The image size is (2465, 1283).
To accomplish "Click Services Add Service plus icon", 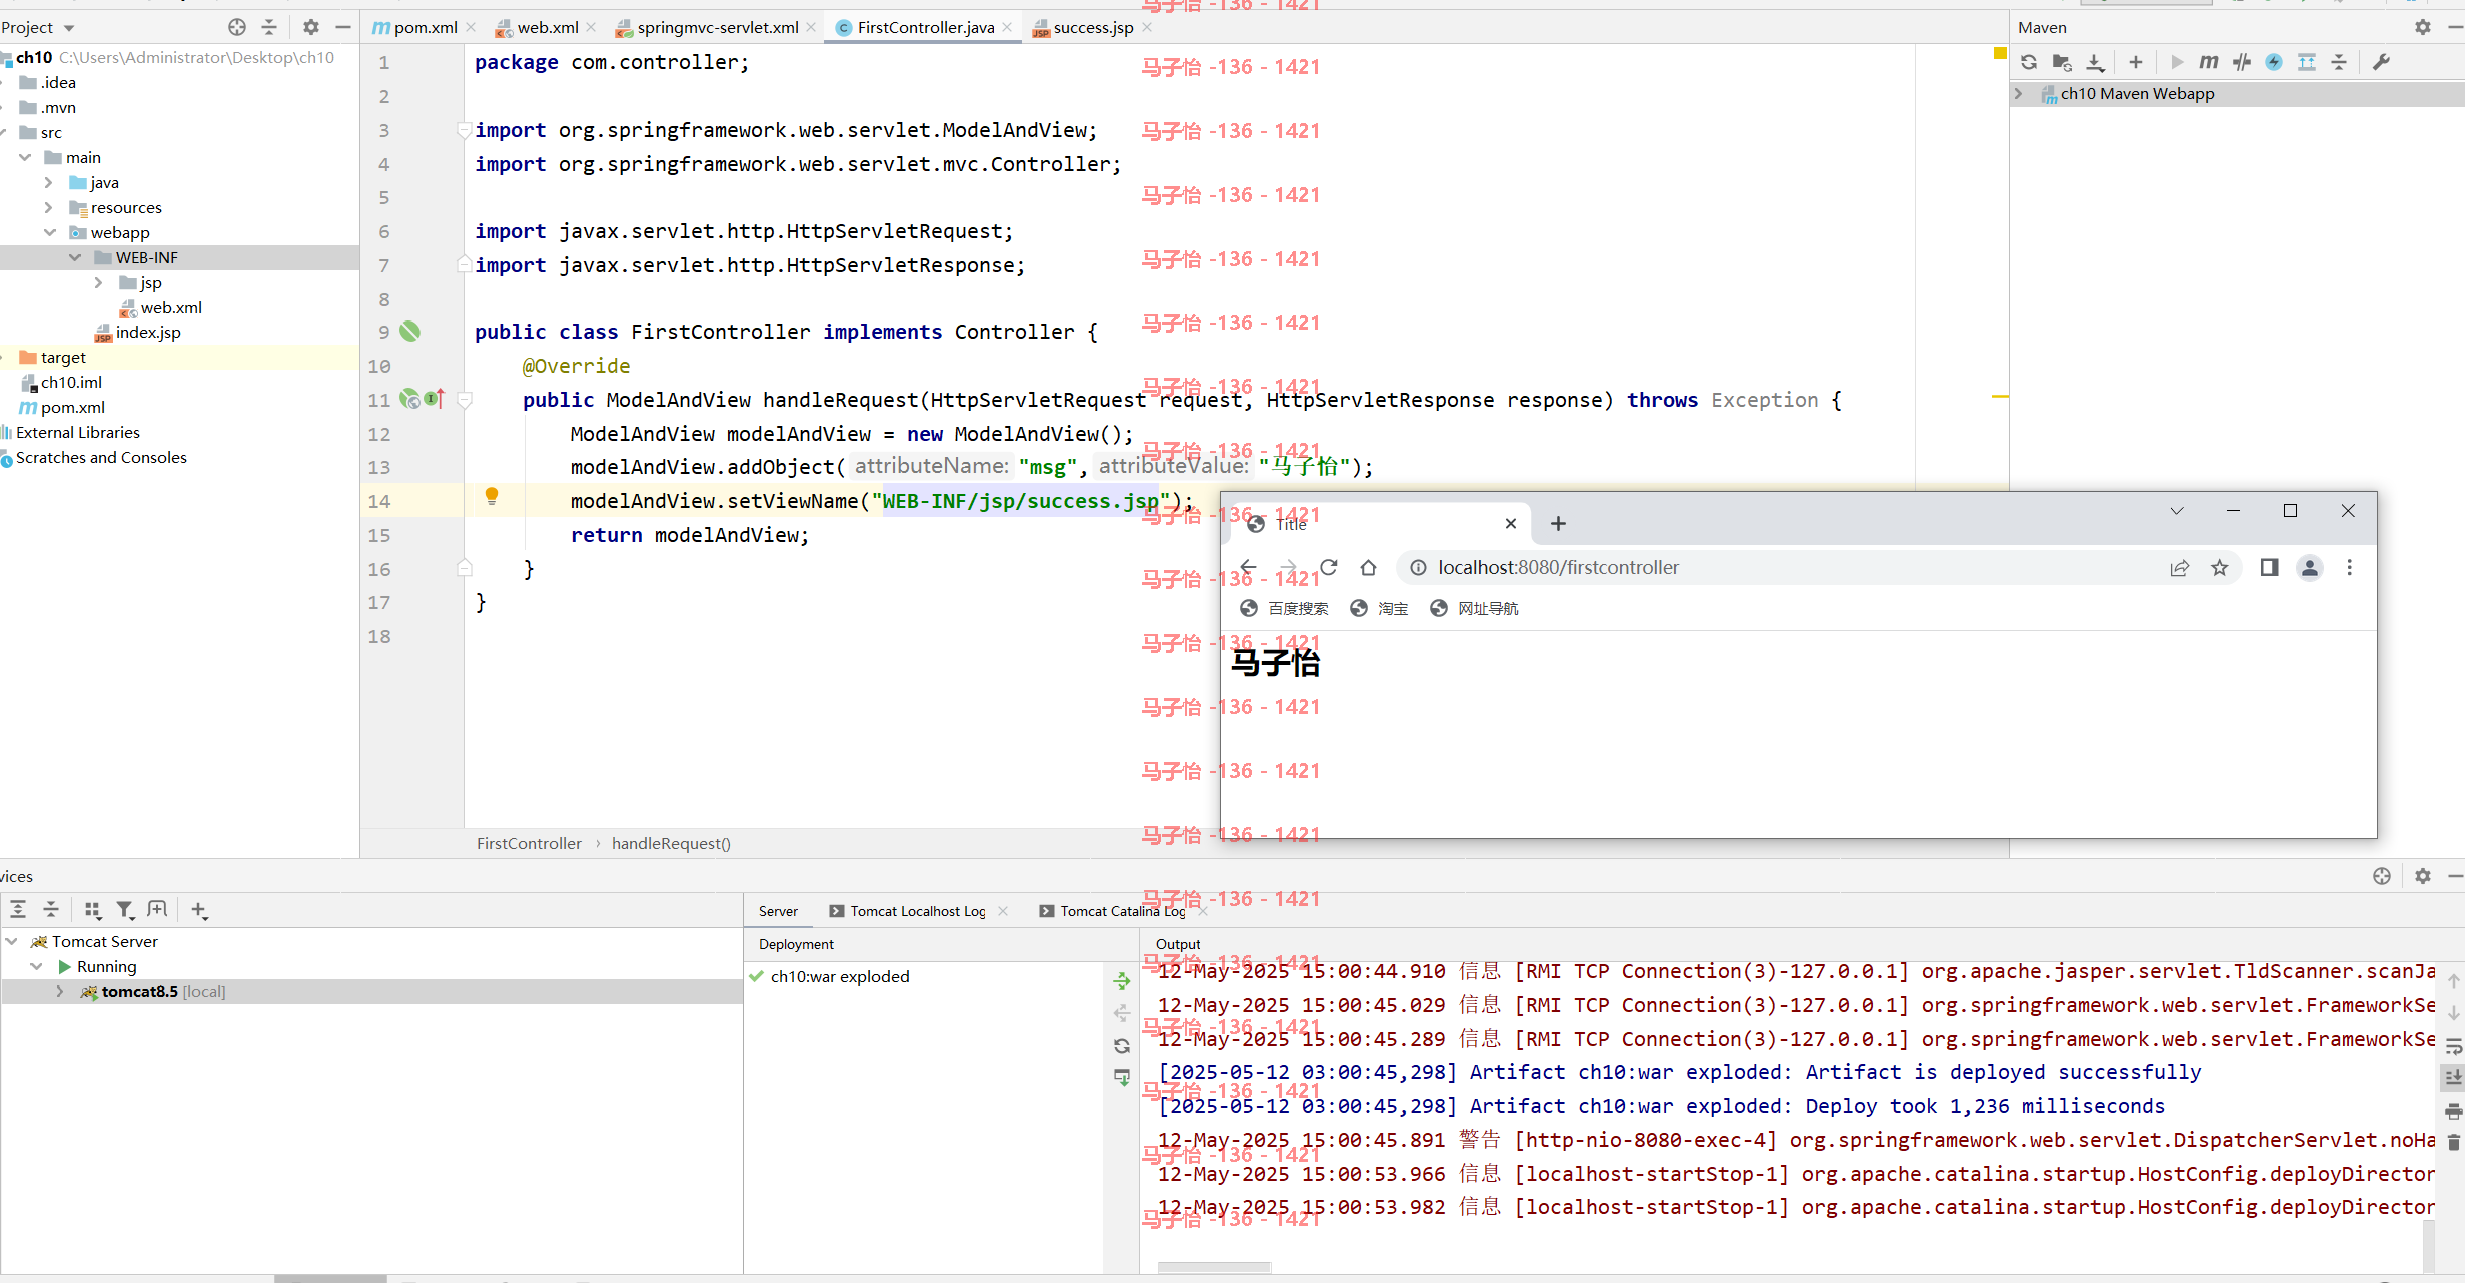I will point(199,909).
